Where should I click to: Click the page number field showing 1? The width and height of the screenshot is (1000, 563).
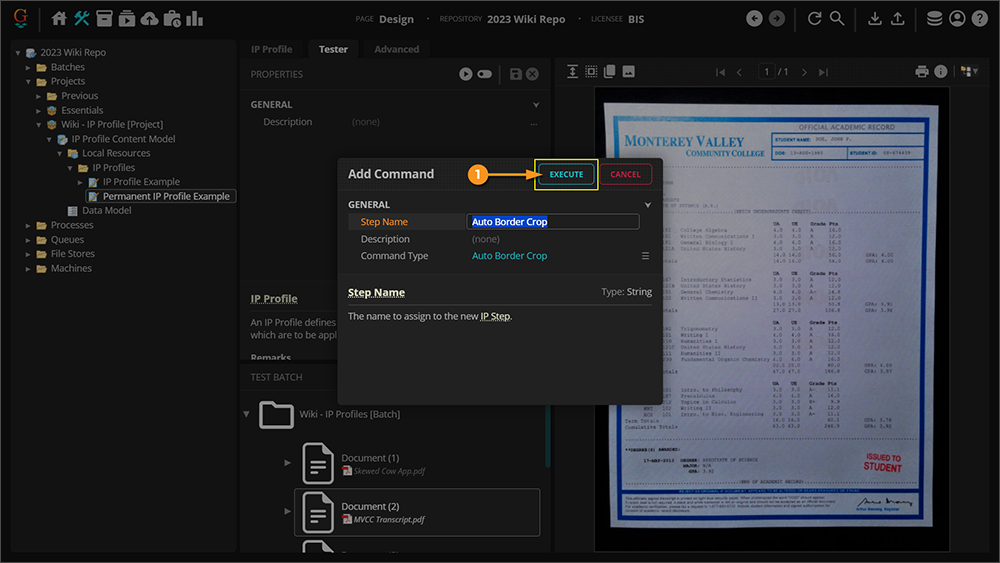click(x=767, y=71)
